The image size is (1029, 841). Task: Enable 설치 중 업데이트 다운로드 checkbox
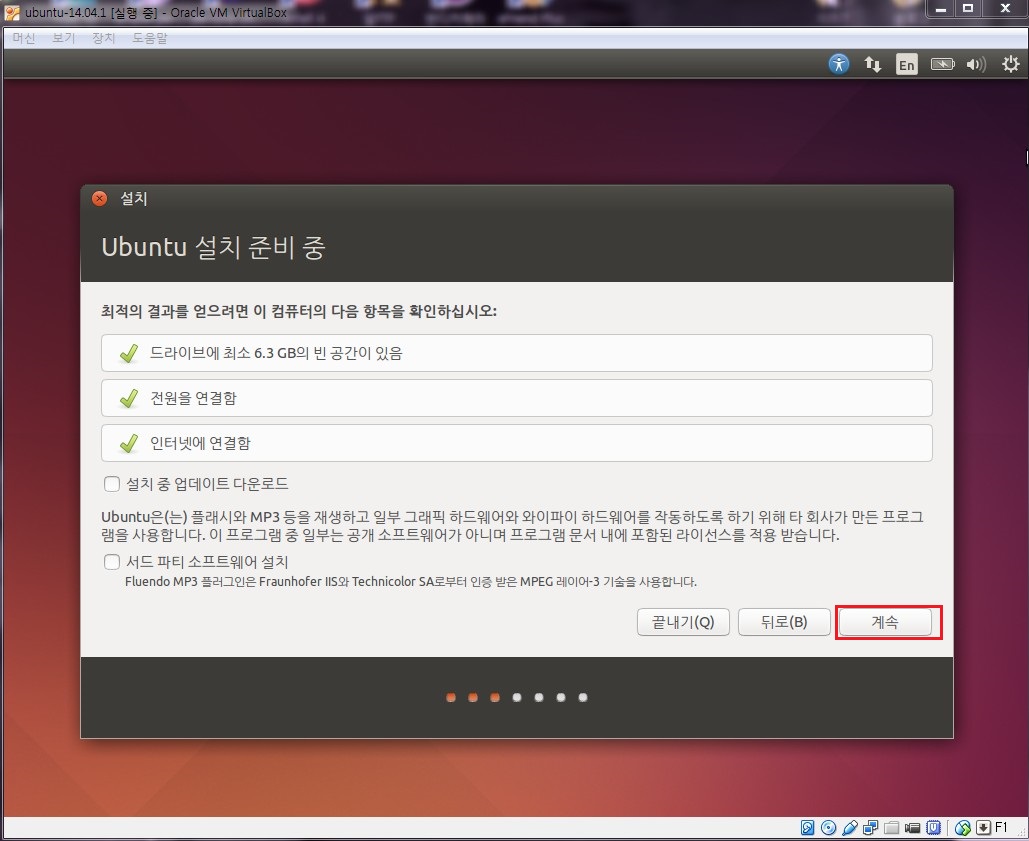coord(112,484)
